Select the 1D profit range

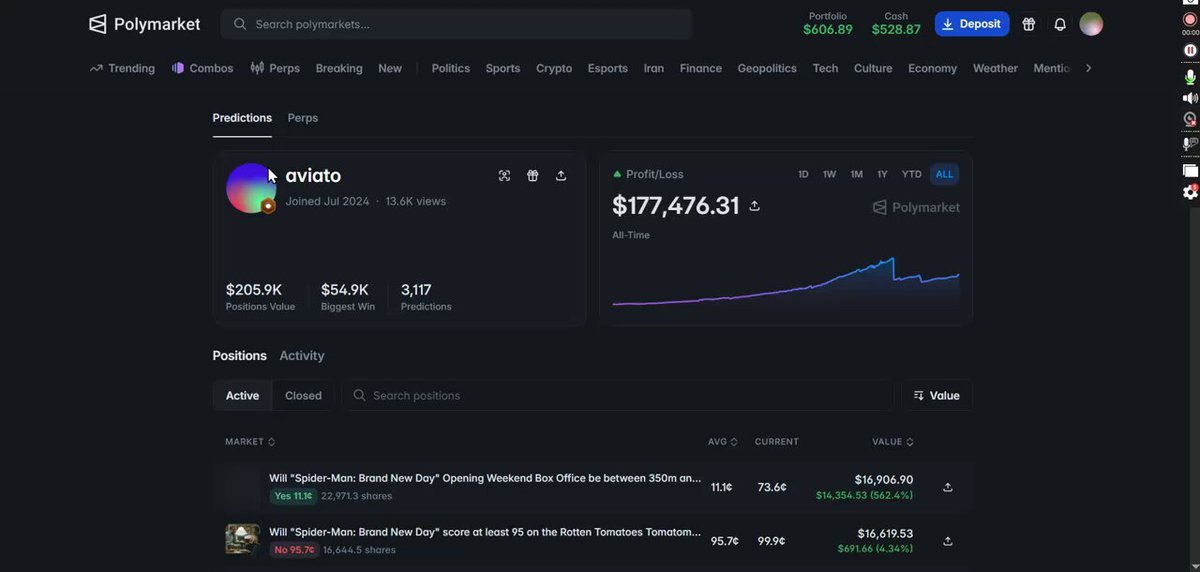tap(803, 174)
